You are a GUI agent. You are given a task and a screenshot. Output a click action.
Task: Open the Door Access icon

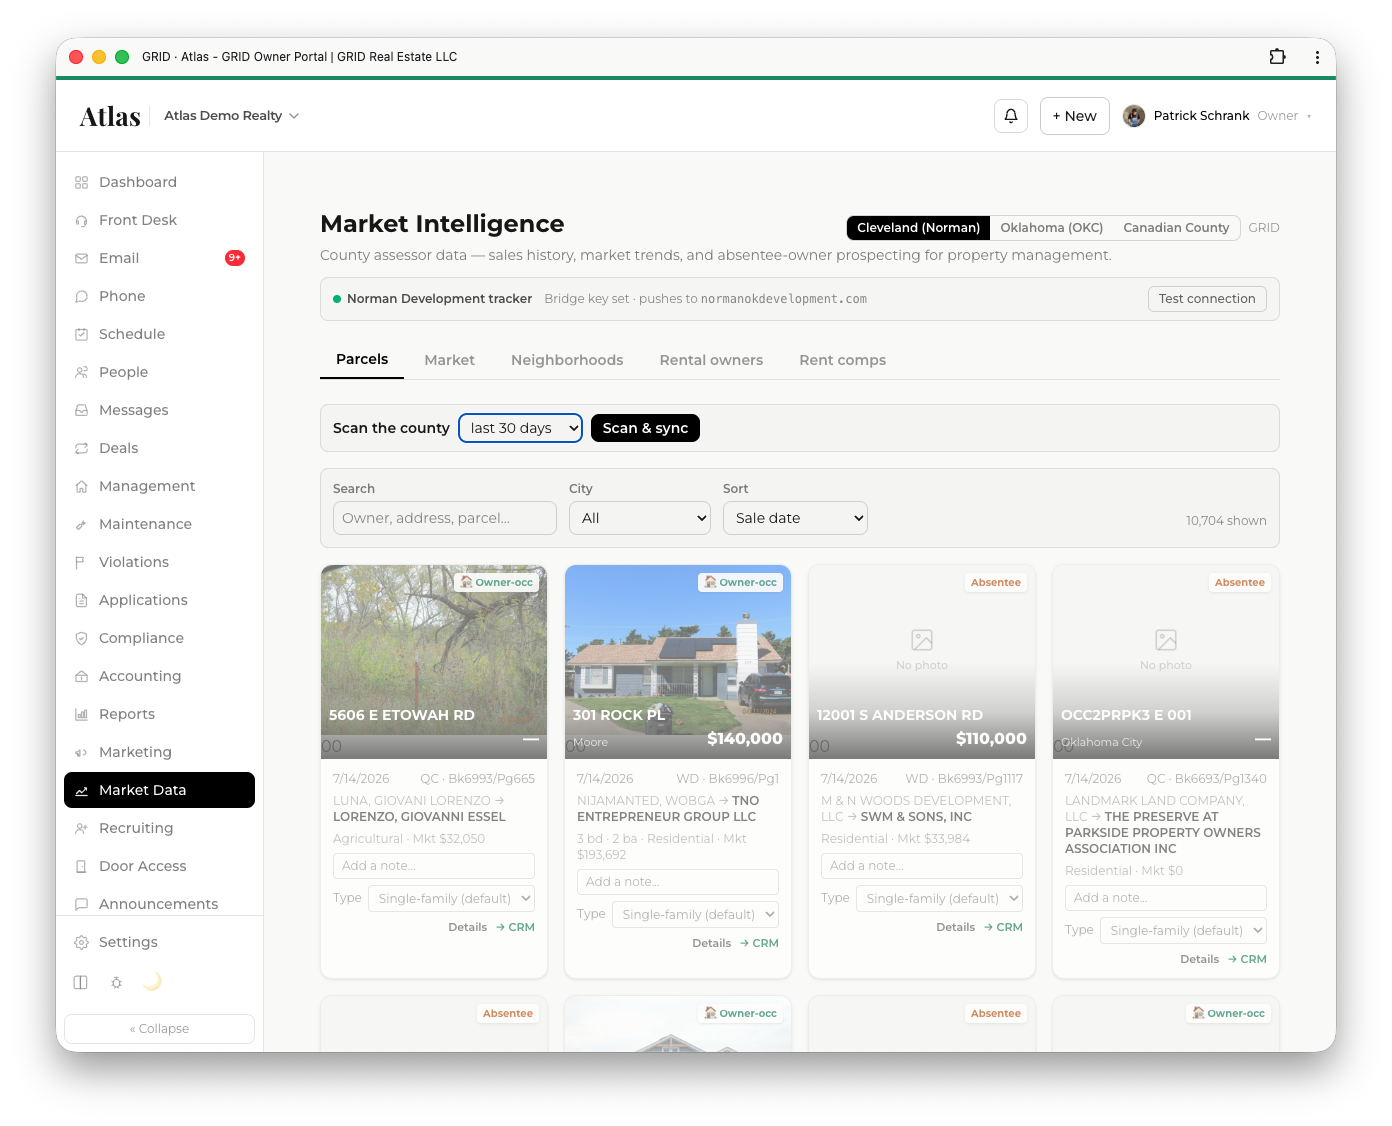[81, 866]
